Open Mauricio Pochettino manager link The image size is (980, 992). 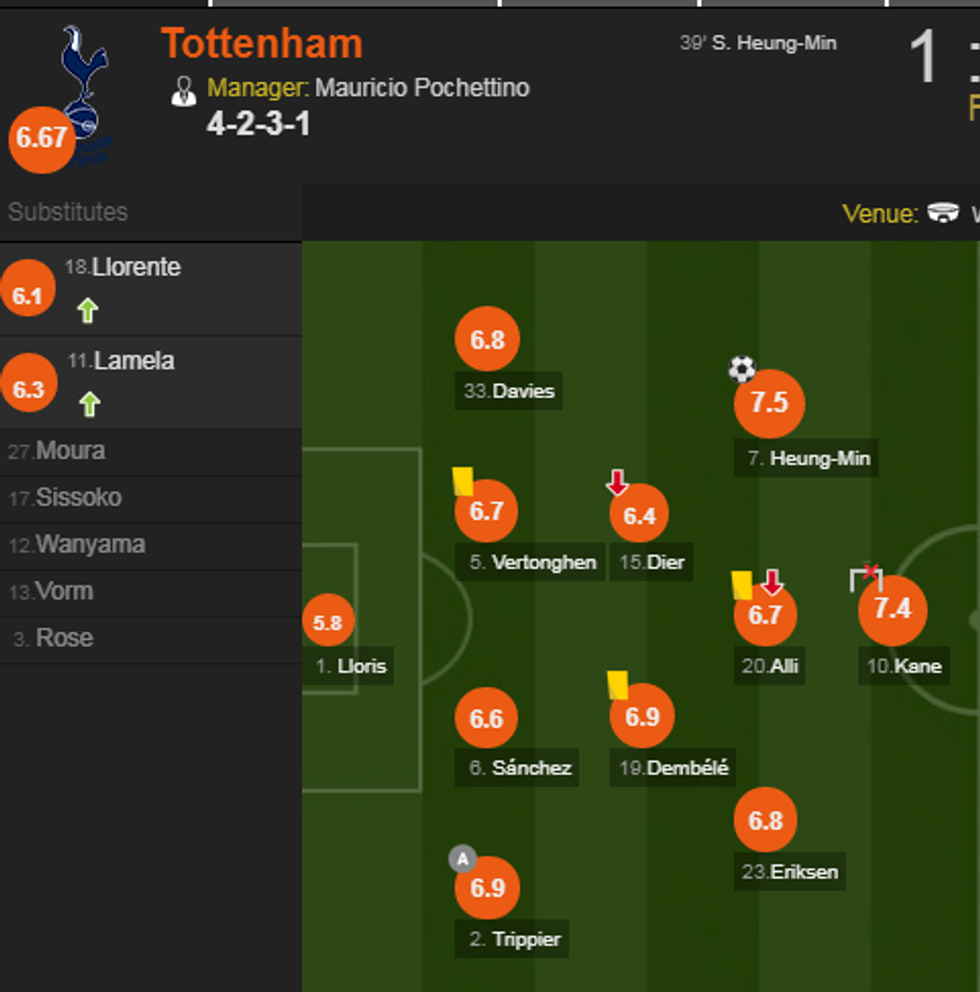[x=422, y=88]
